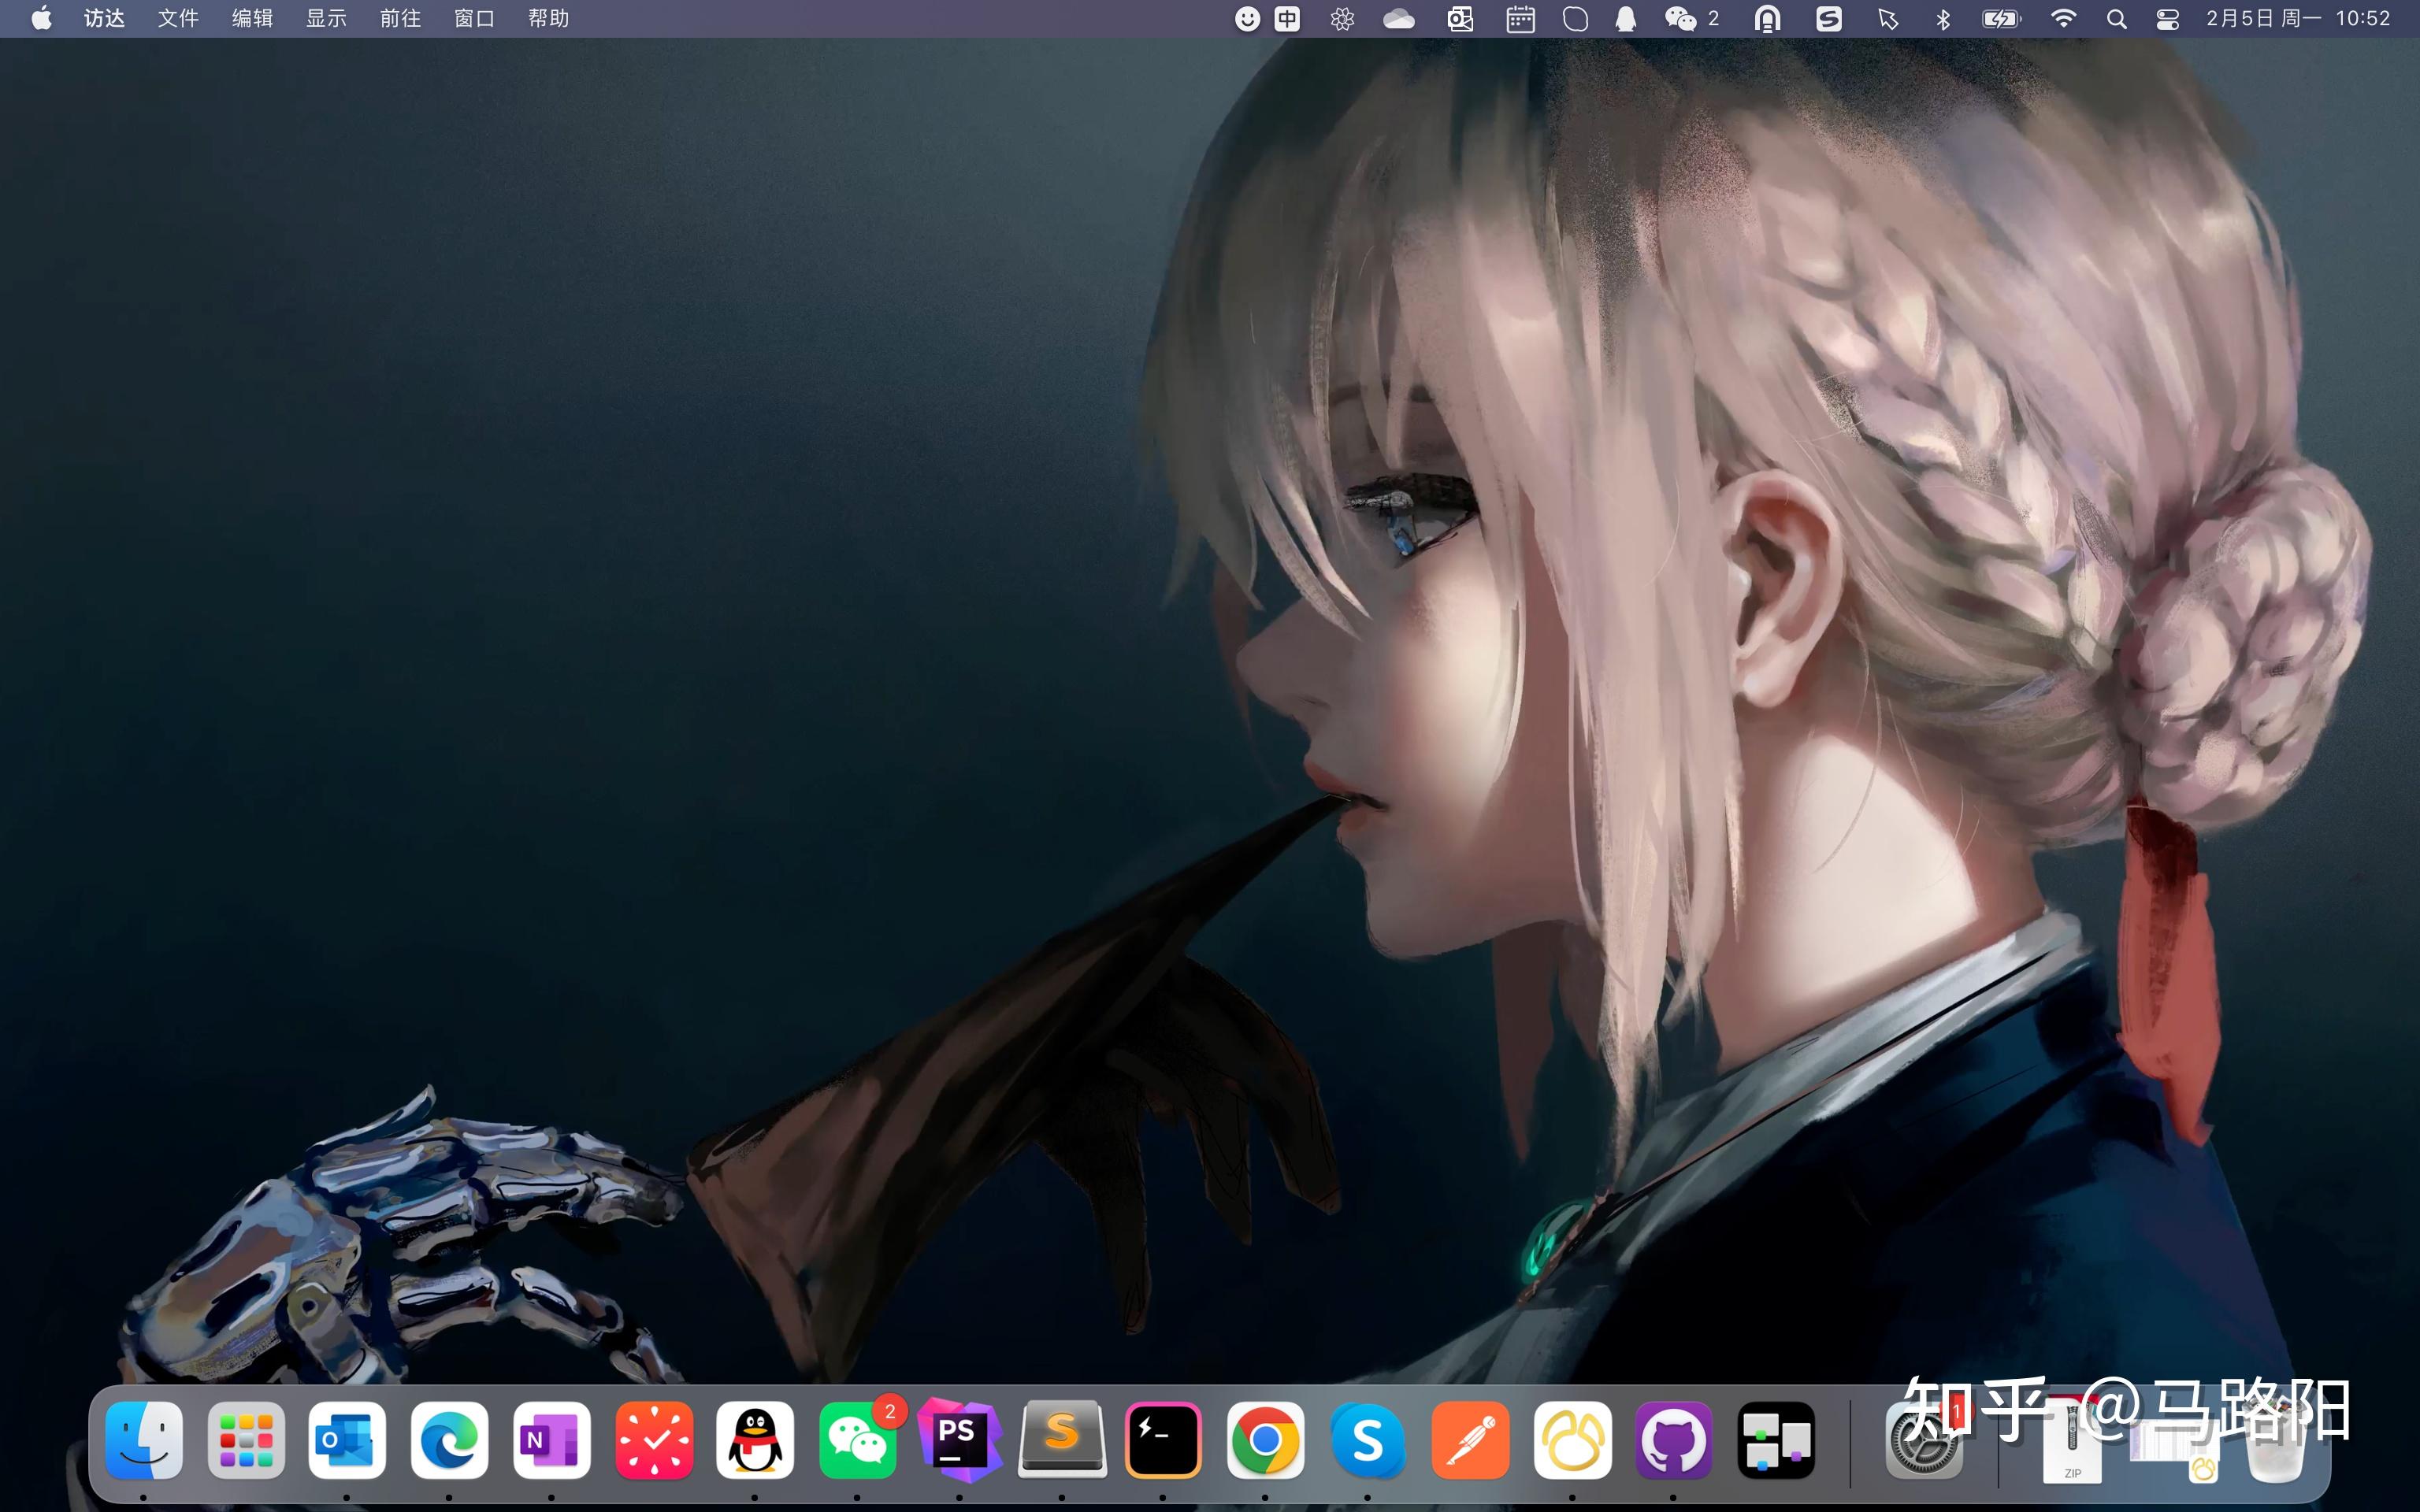Screen dimensions: 2420x1512
Task: Open Control Center in the menu bar
Action: click(2167, 18)
